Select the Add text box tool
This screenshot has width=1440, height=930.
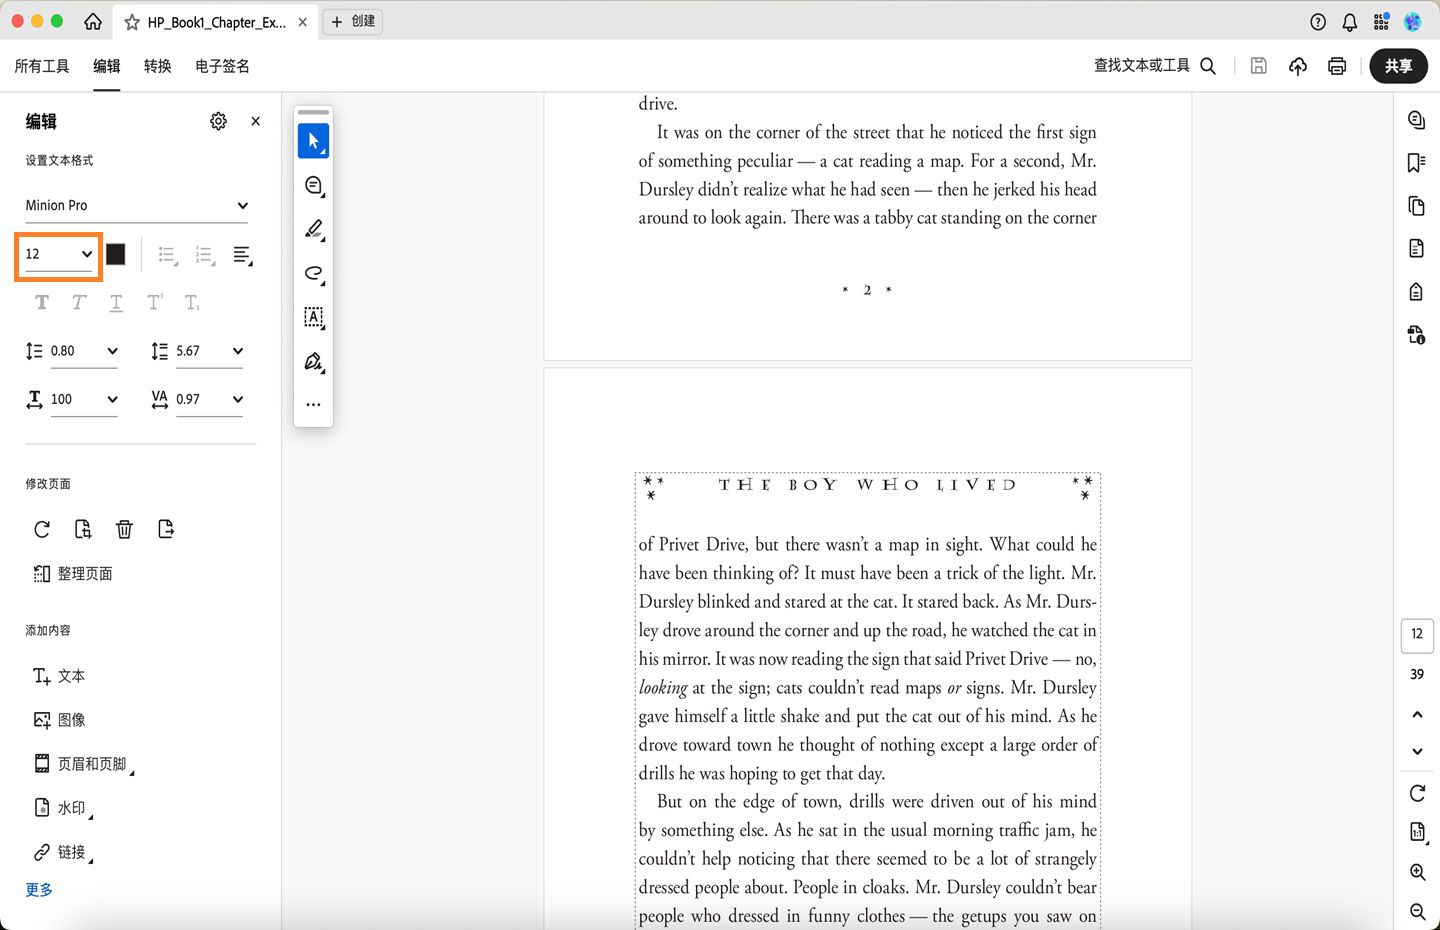tap(313, 317)
